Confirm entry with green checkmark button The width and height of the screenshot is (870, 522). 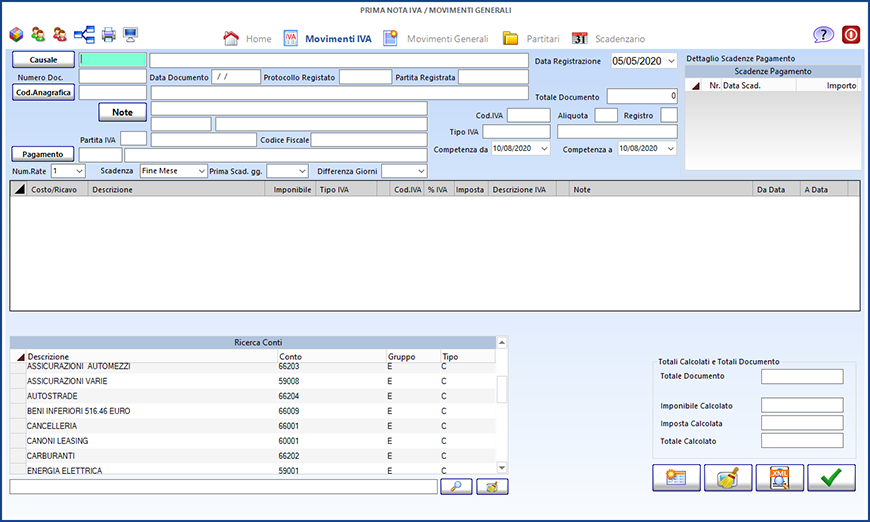coord(831,478)
